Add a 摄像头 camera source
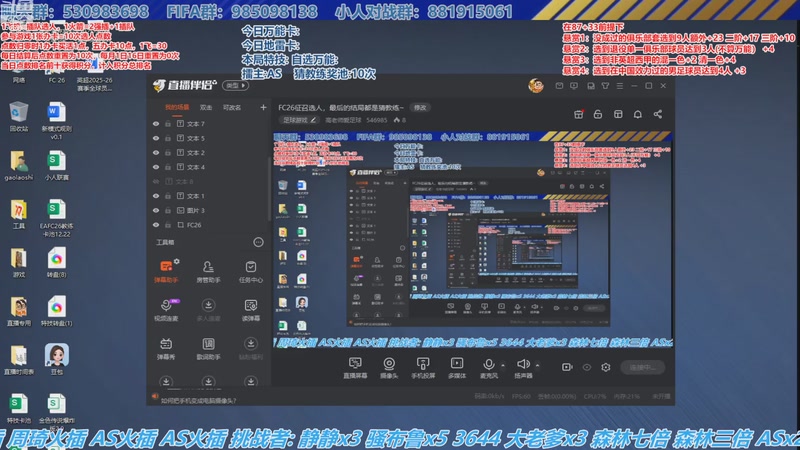Viewport: 800px width, 450px height. point(389,367)
